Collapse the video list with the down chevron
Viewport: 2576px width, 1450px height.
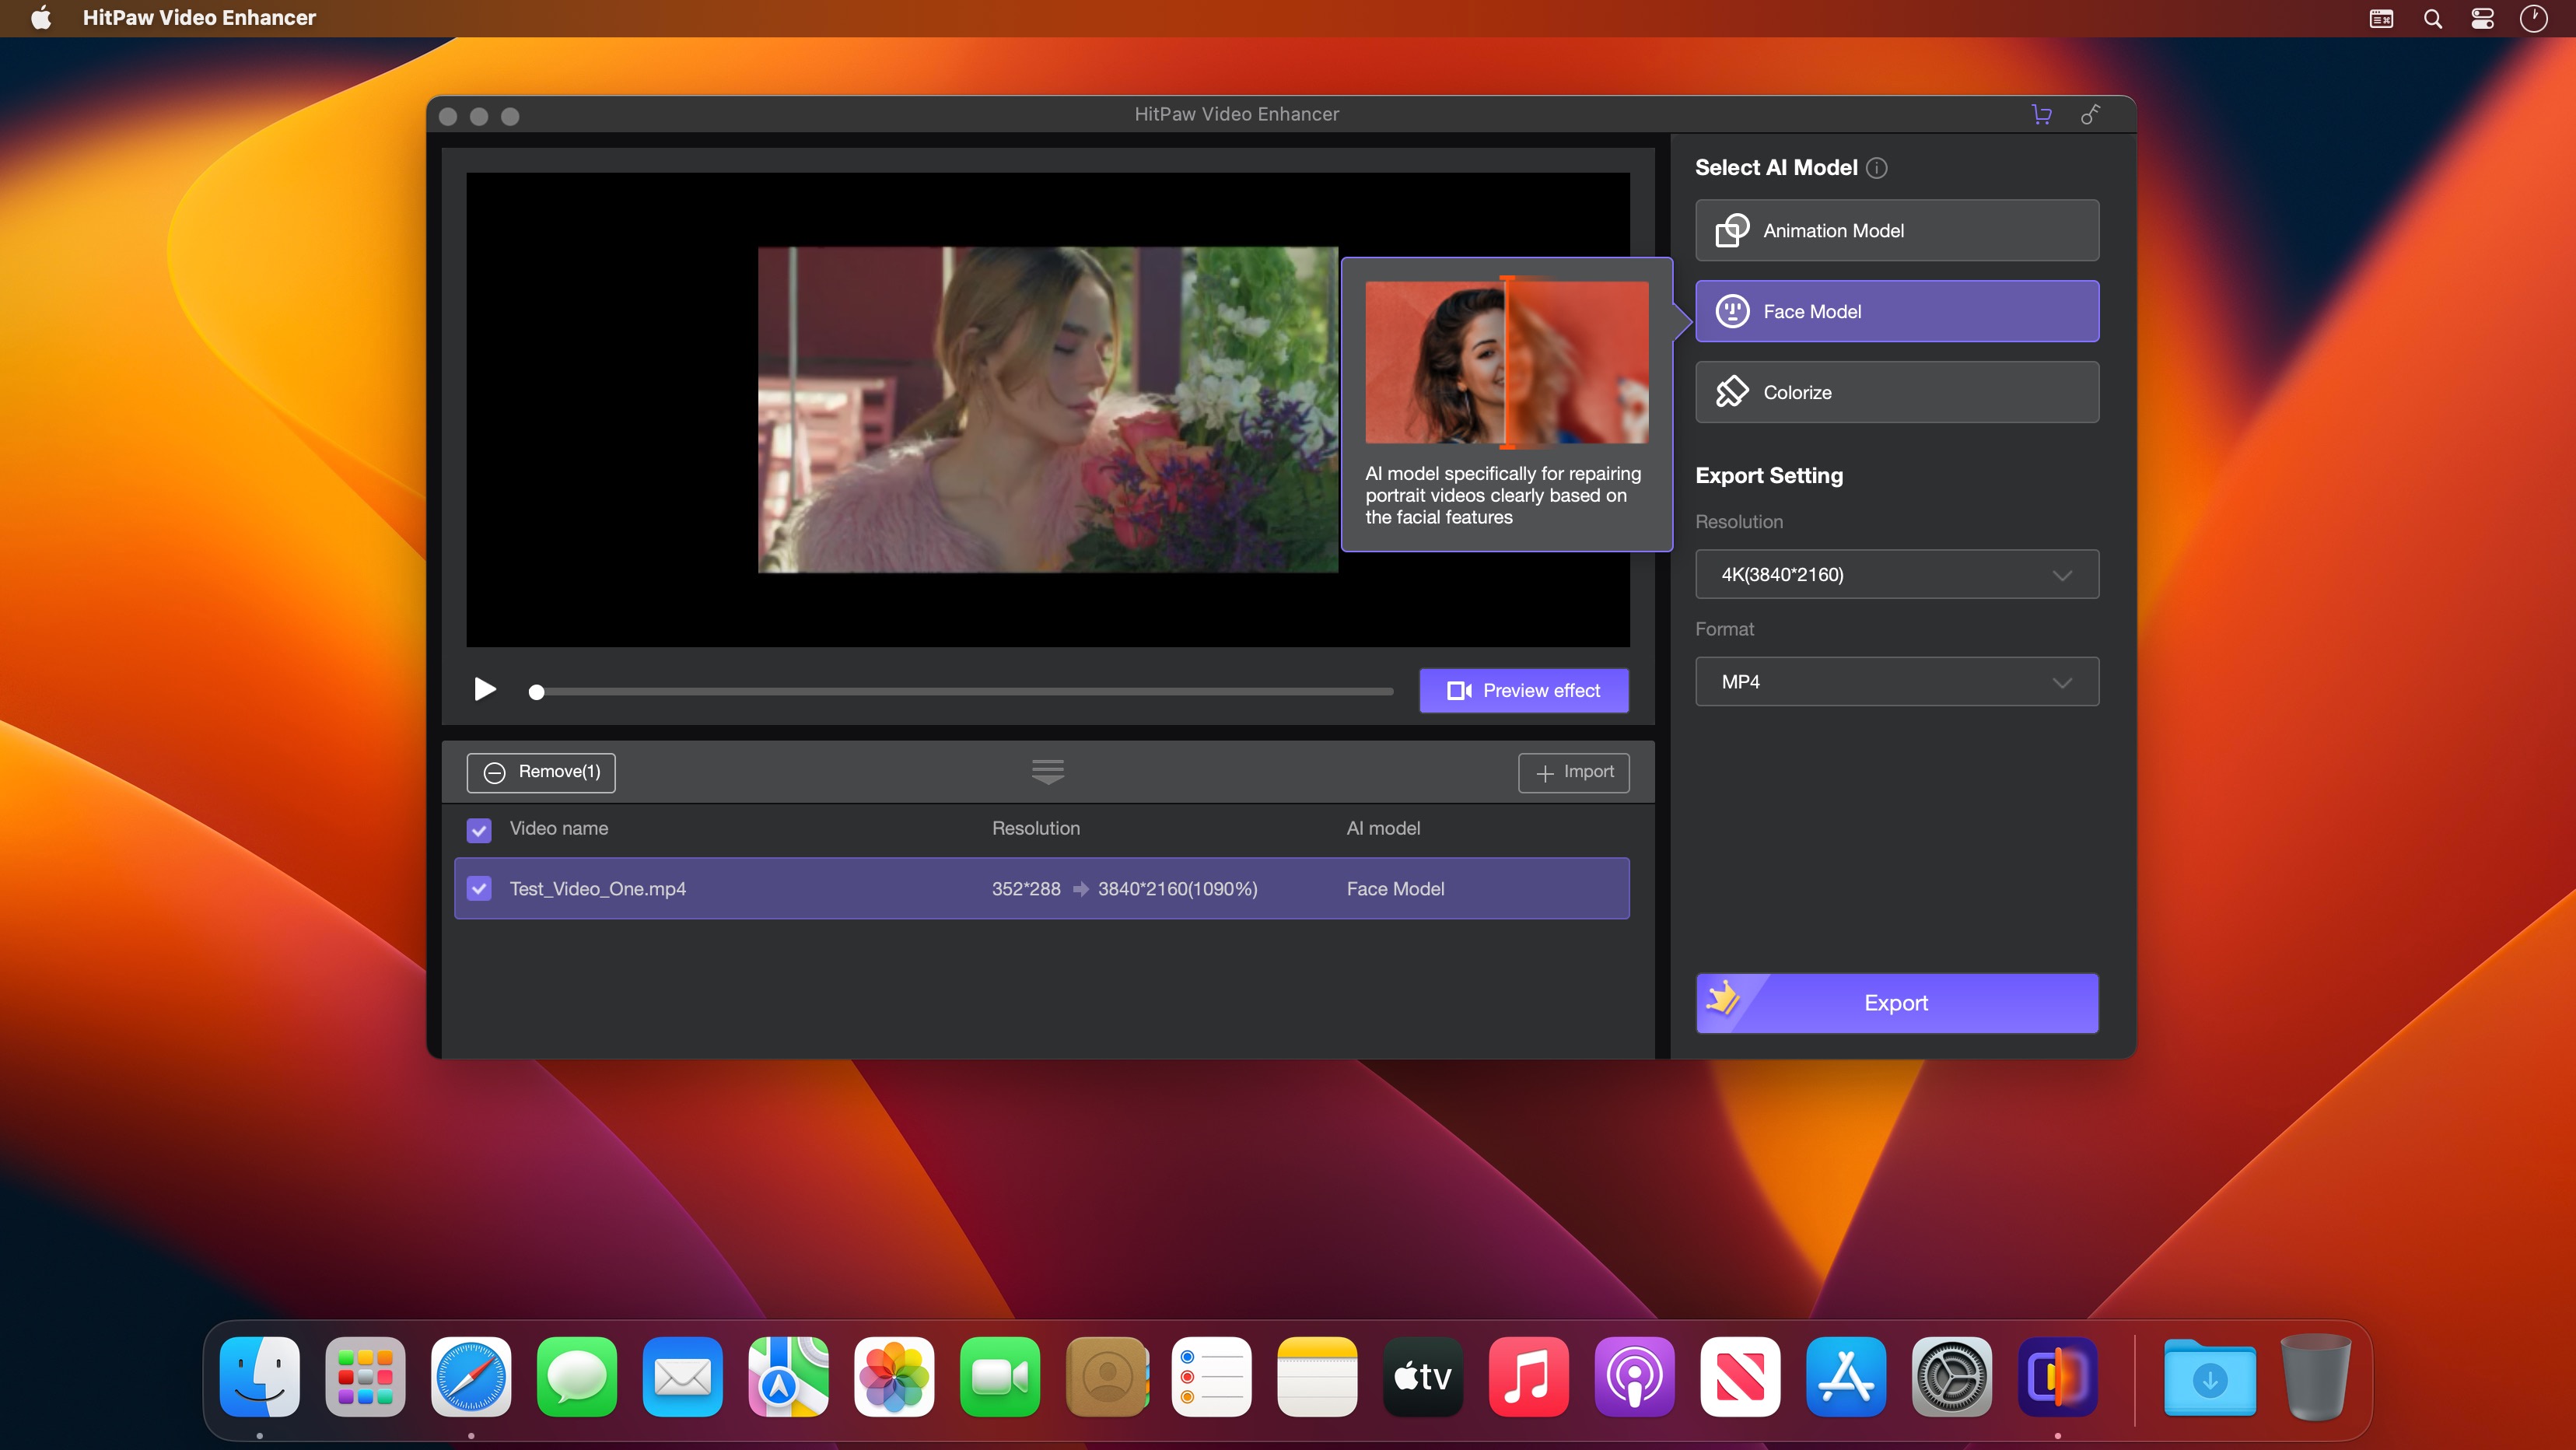coord(1047,771)
